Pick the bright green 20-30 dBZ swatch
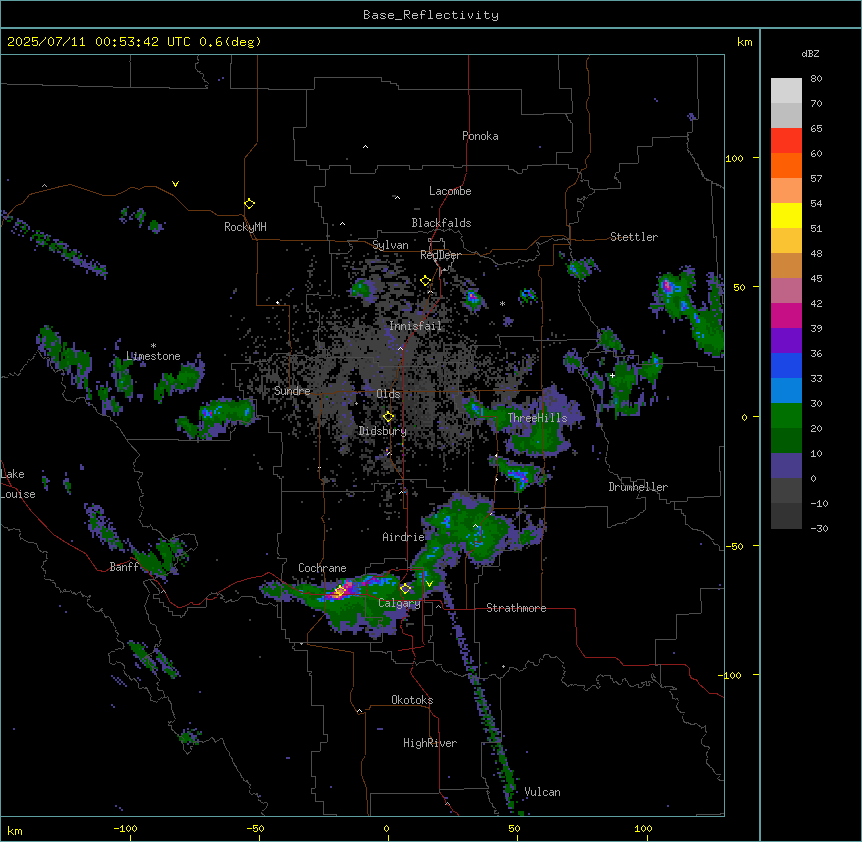The width and height of the screenshot is (862, 842). [786, 416]
